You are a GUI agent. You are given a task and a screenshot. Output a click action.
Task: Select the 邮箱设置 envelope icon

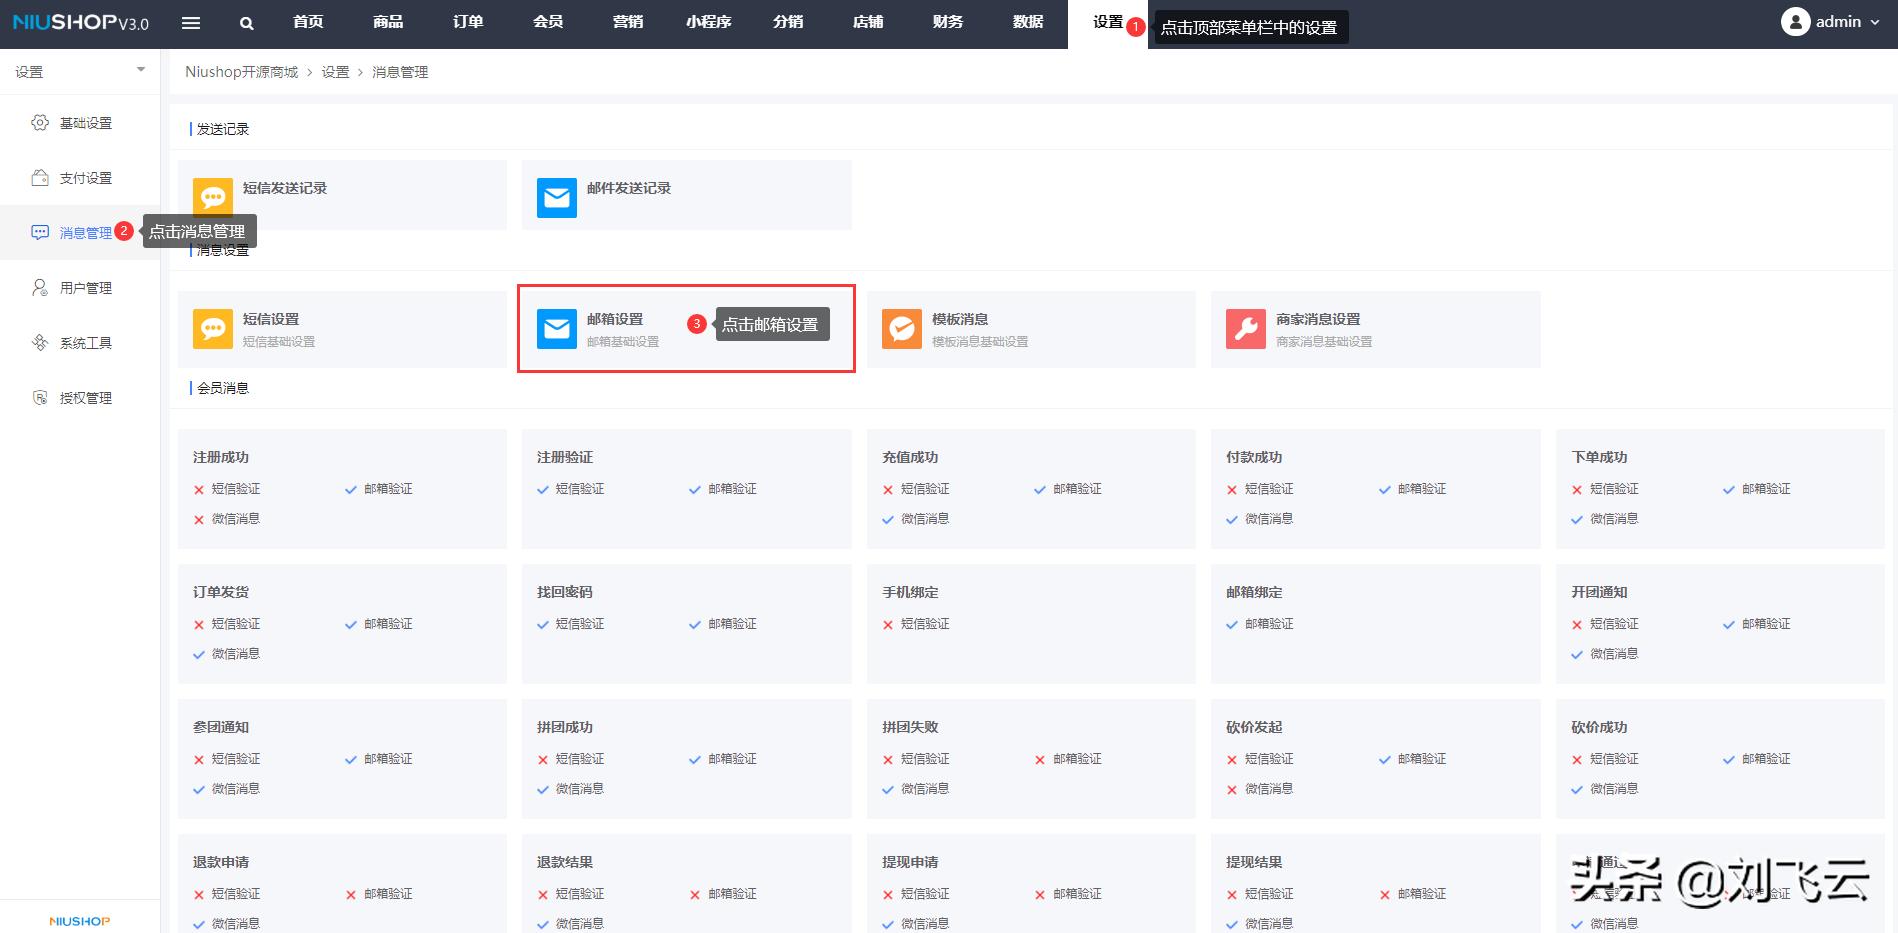point(556,327)
